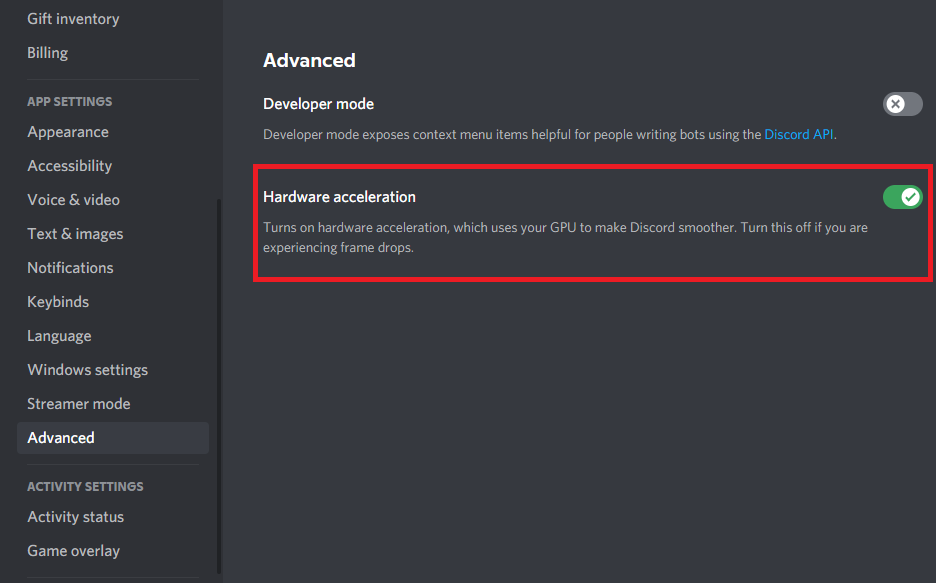Switch to Voice & video settings

(x=74, y=200)
